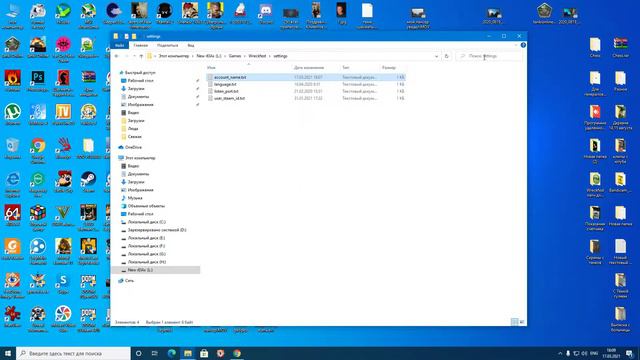This screenshot has width=640, height=360.
Task: Click Chrome icon on the taskbar
Action: pyautogui.click(x=237, y=353)
